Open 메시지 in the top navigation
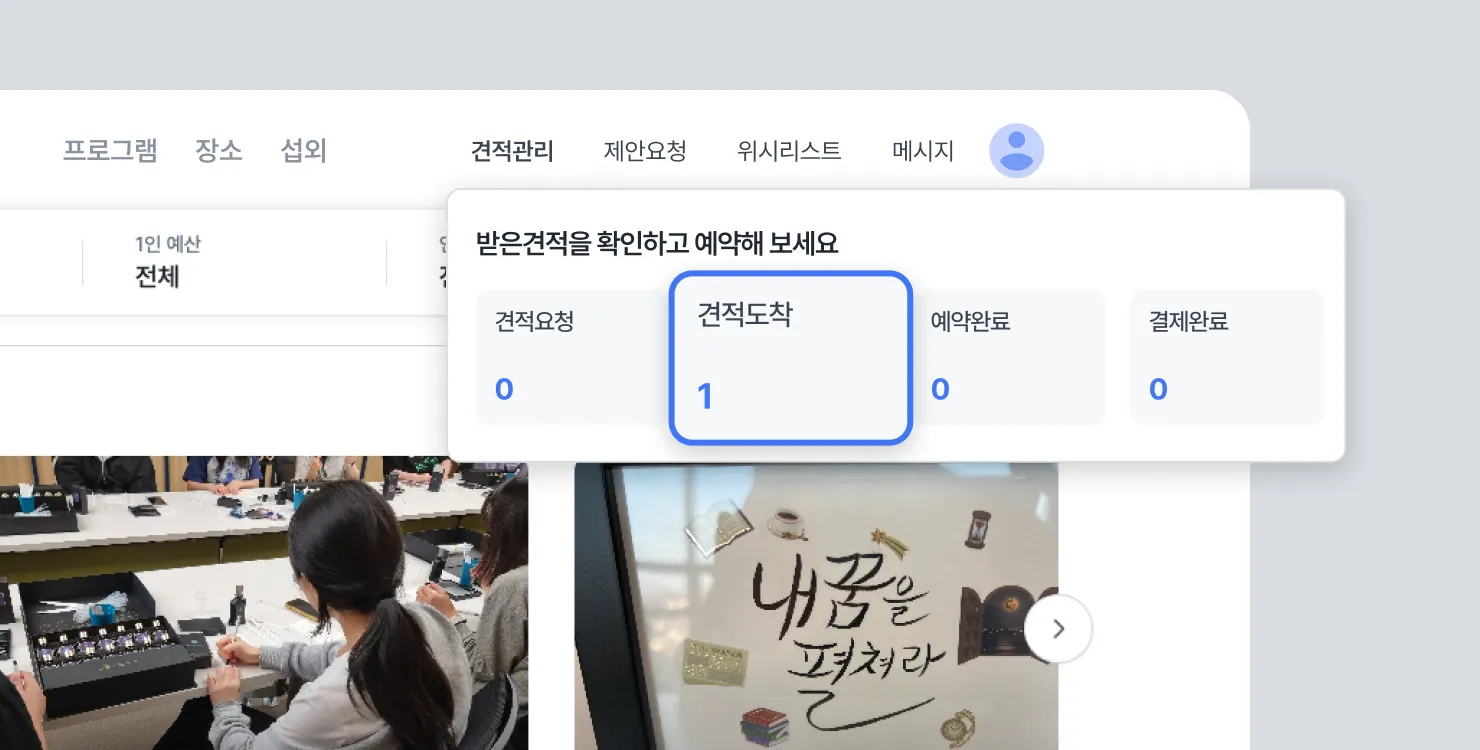This screenshot has height=750, width=1480. pyautogui.click(x=922, y=151)
